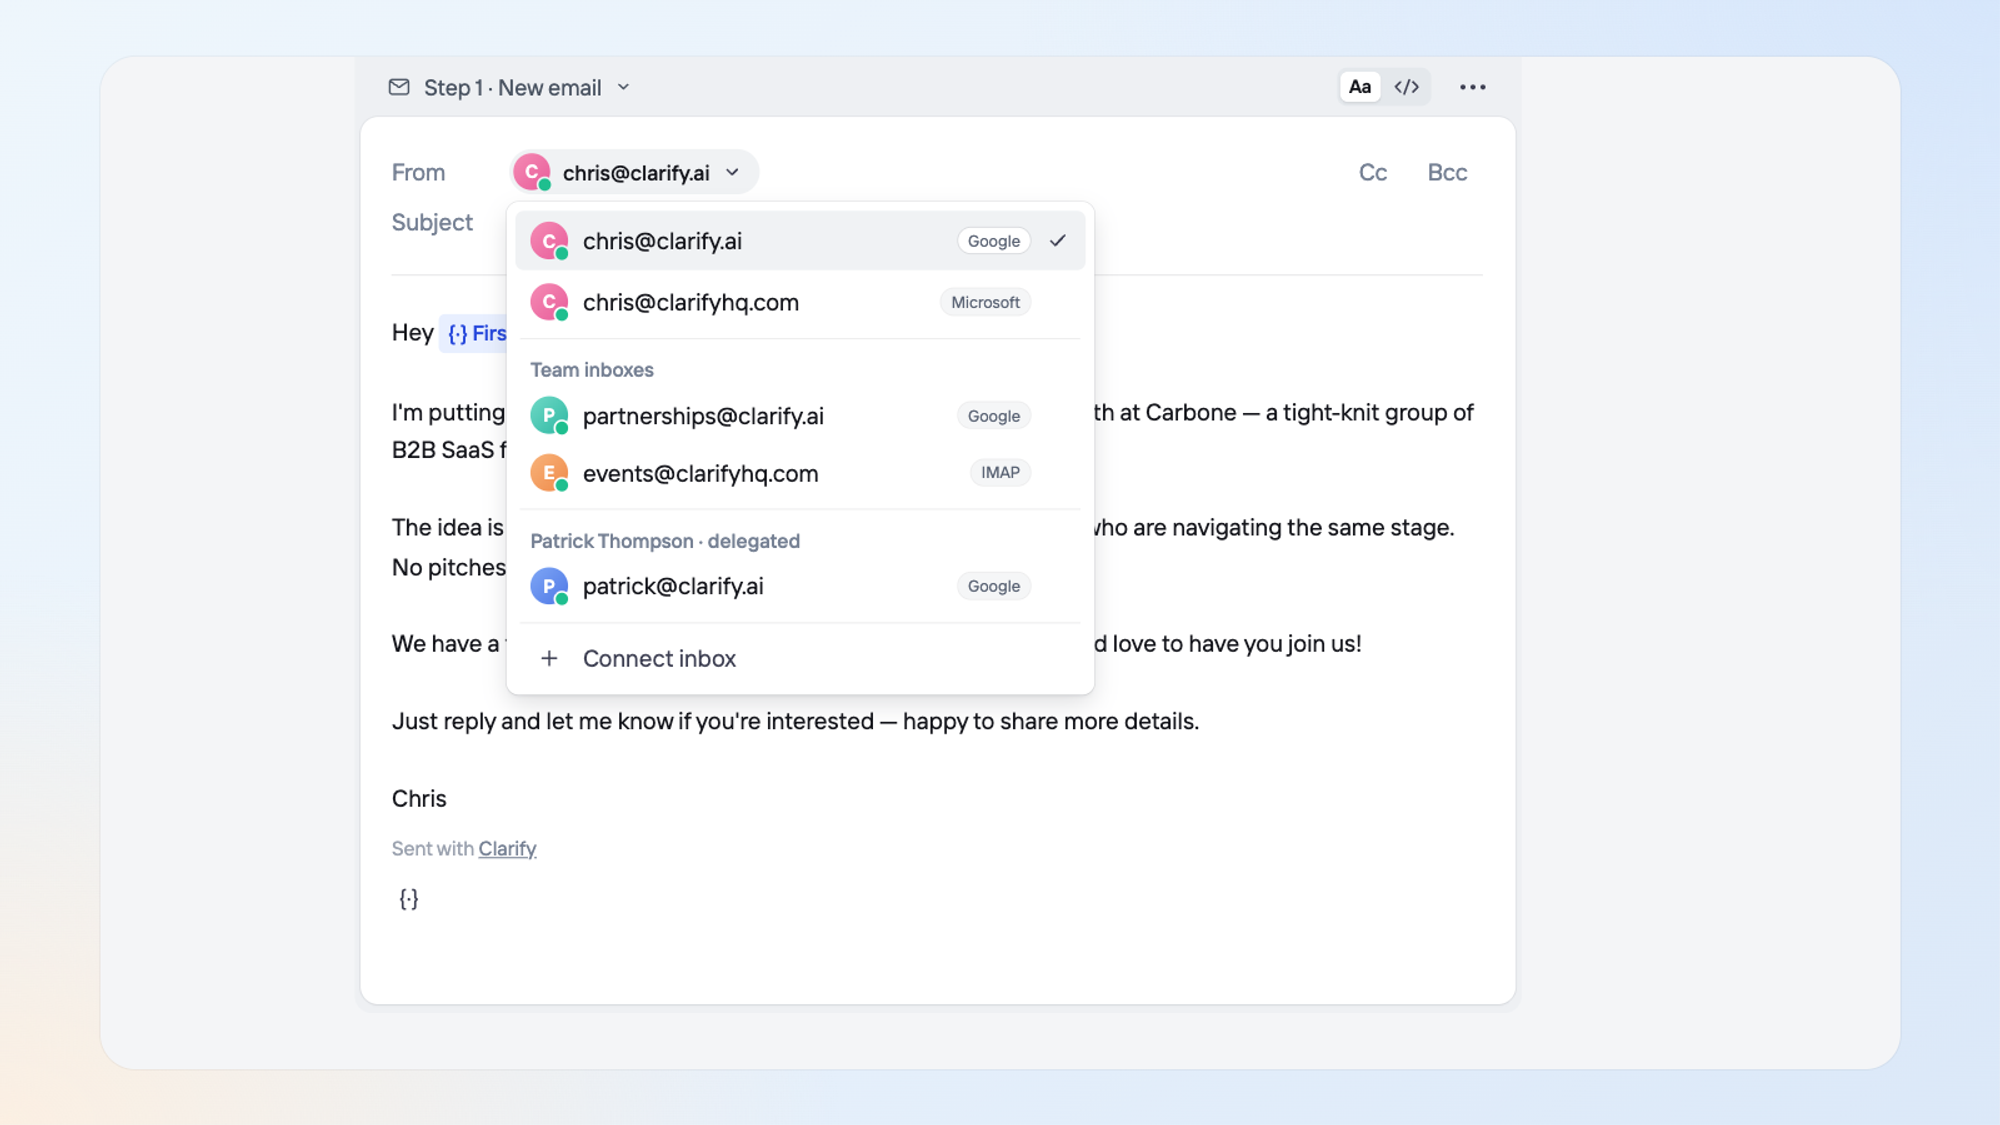This screenshot has height=1125, width=2000.
Task: Click the checkmark beside chris@clarify.ai
Action: [1058, 240]
